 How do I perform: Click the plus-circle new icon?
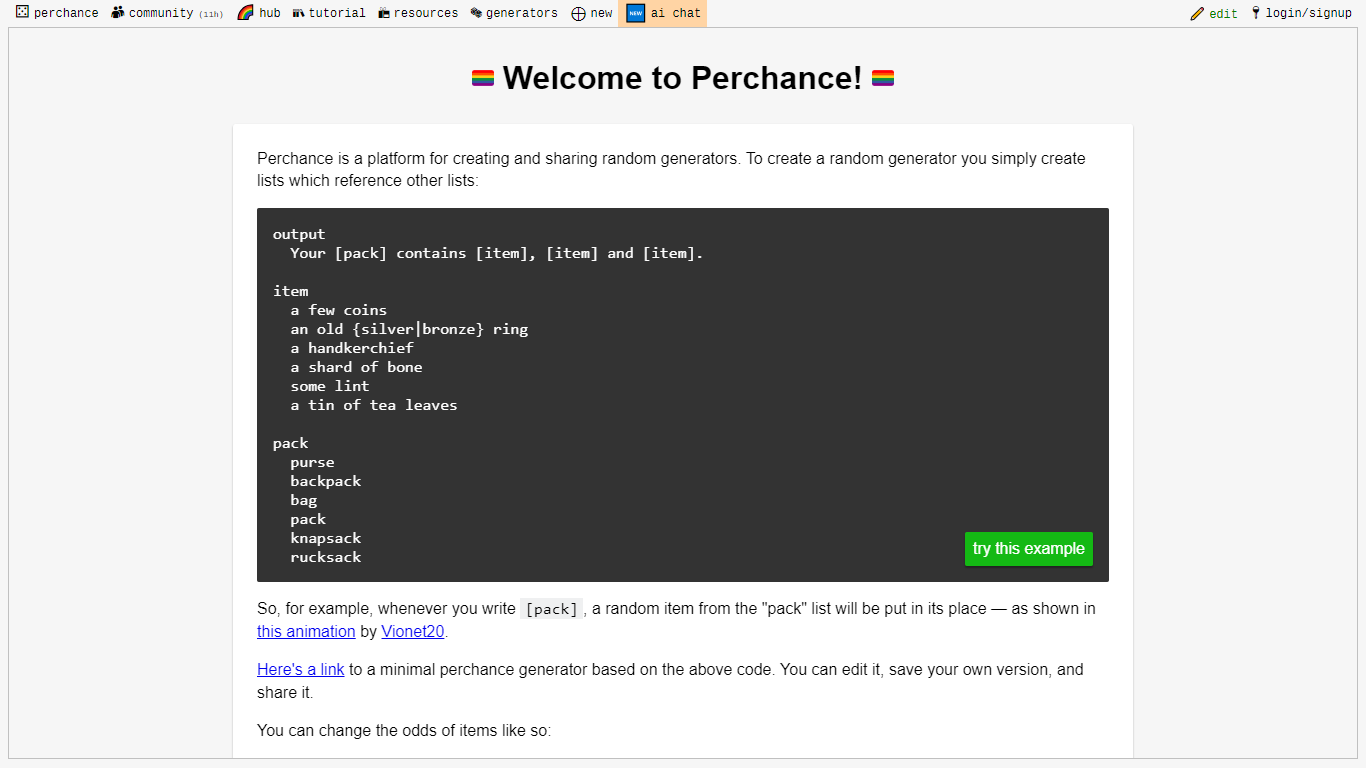(578, 13)
